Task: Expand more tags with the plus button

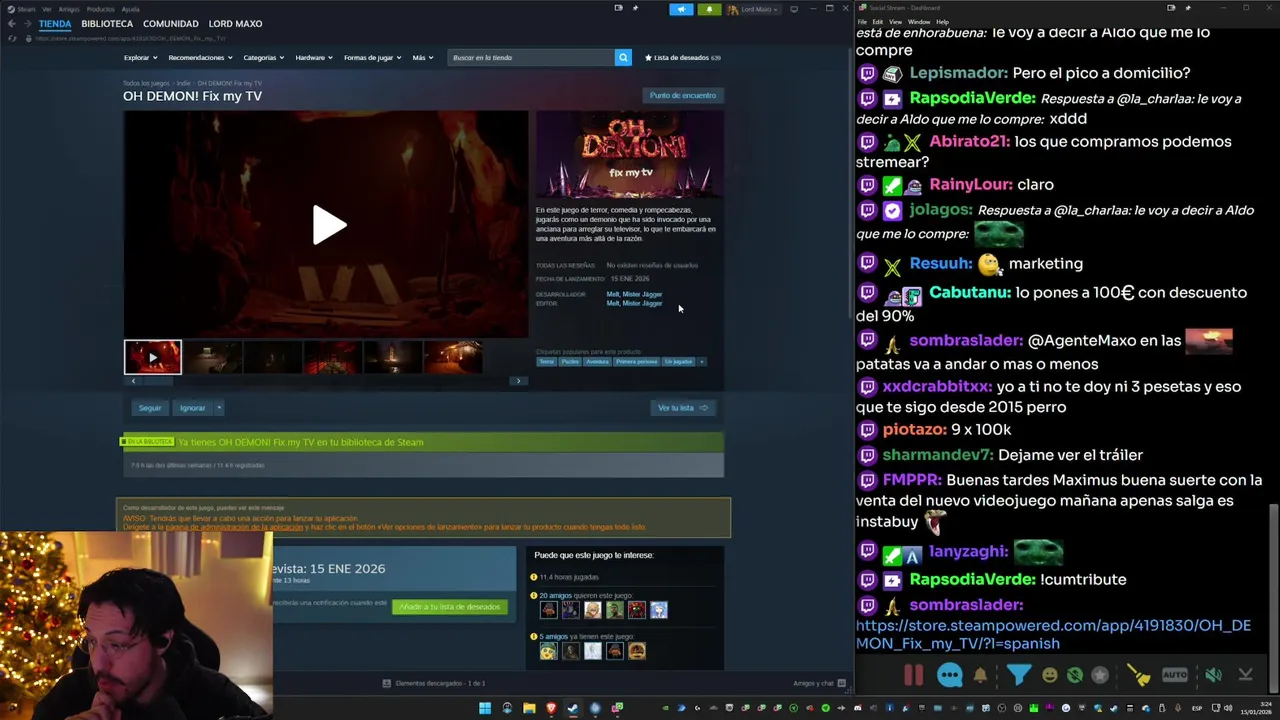Action: tap(701, 362)
